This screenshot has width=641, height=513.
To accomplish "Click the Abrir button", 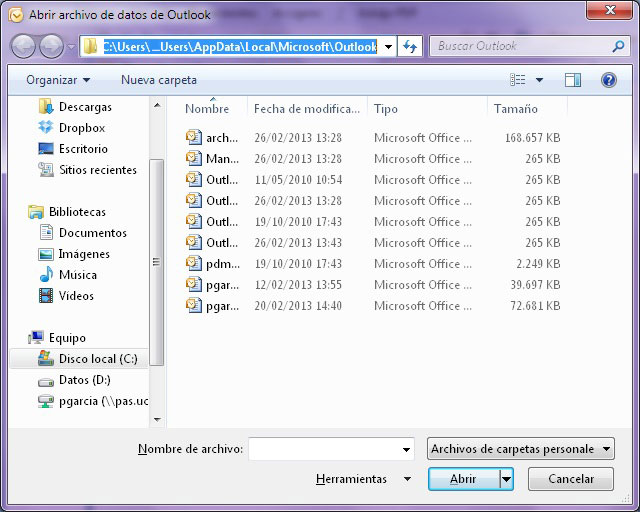I will click(464, 479).
